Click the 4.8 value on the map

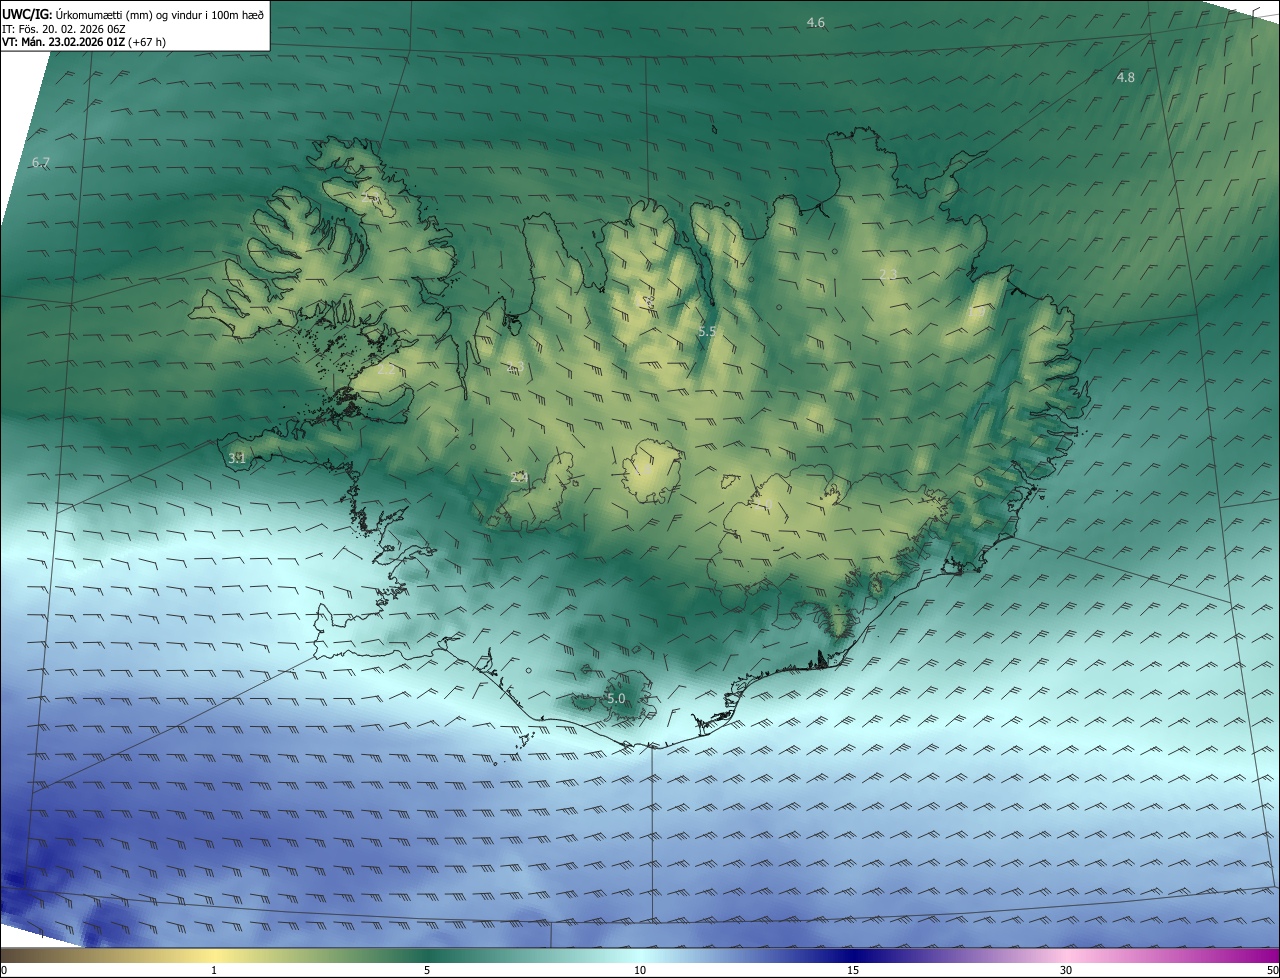click(x=1126, y=77)
